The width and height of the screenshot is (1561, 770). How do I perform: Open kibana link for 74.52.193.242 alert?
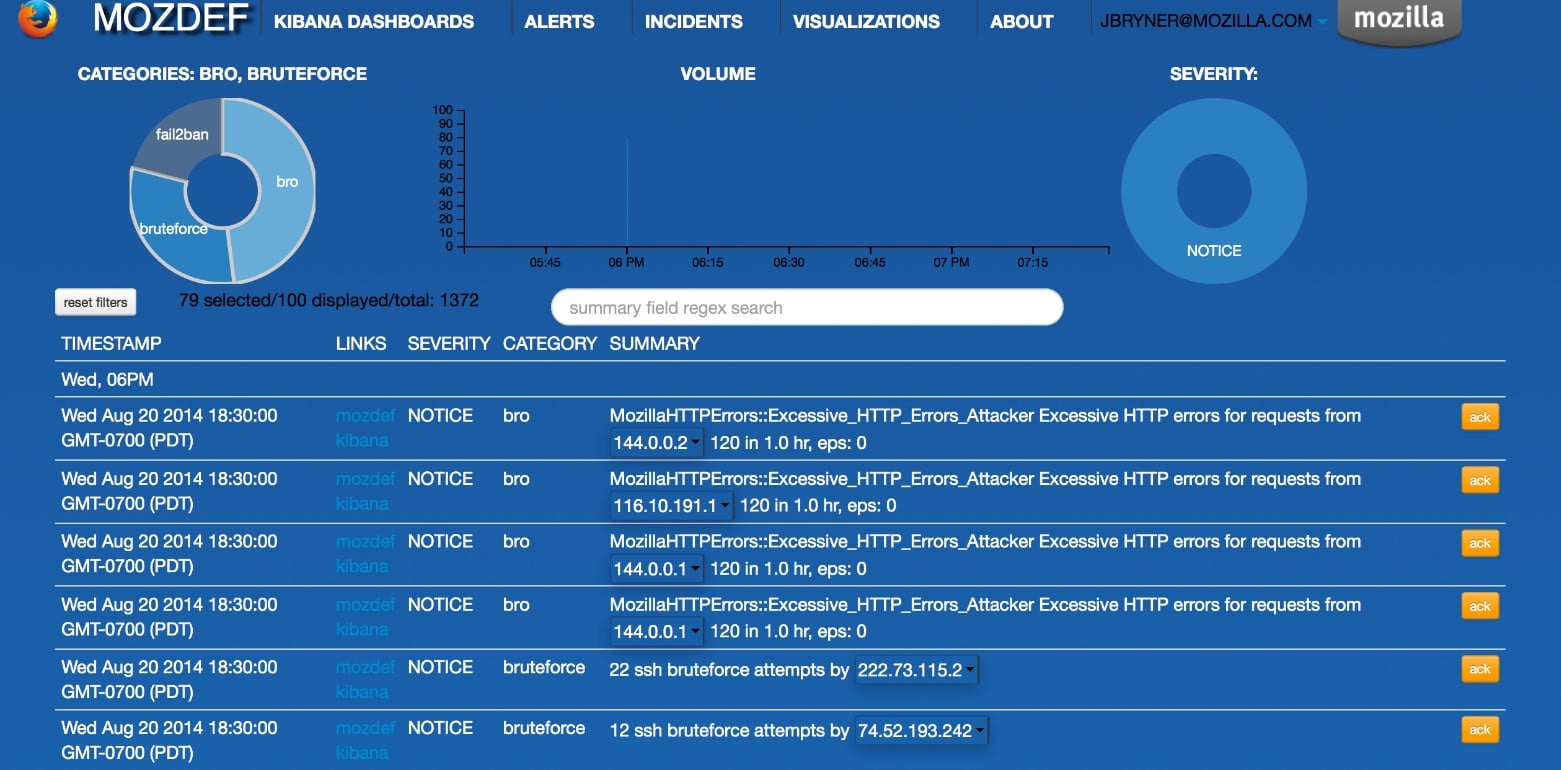click(x=362, y=753)
